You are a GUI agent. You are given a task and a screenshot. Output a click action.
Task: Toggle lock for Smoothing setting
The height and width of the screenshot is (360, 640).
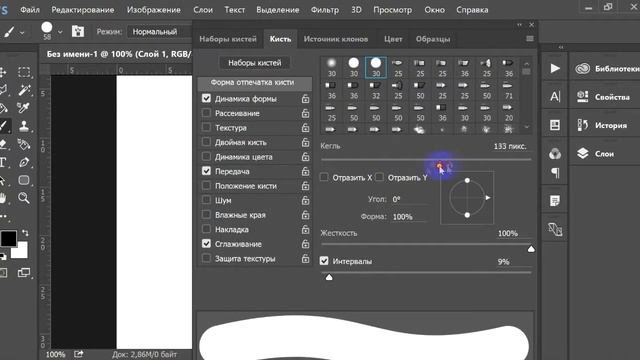[305, 244]
